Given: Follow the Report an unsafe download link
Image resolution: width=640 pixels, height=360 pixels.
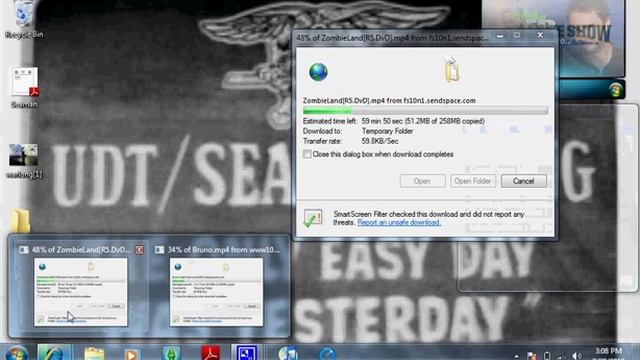Looking at the screenshot, I should 399,222.
